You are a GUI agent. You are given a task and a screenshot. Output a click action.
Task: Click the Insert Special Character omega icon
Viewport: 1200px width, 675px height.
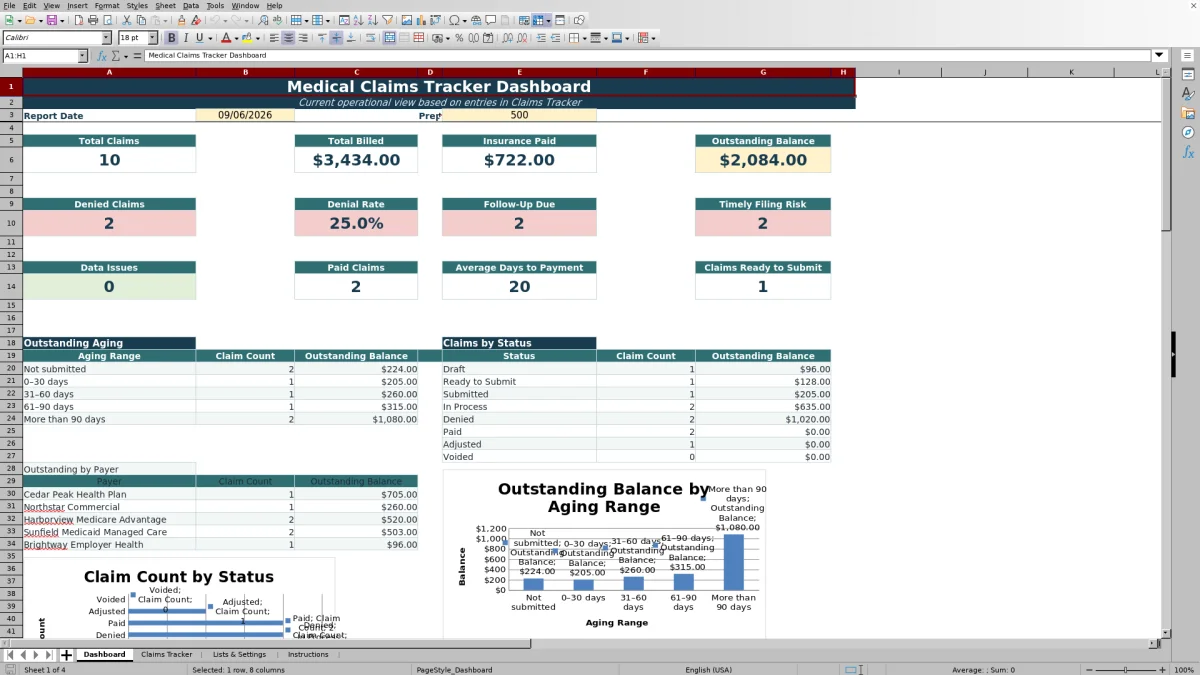[454, 20]
